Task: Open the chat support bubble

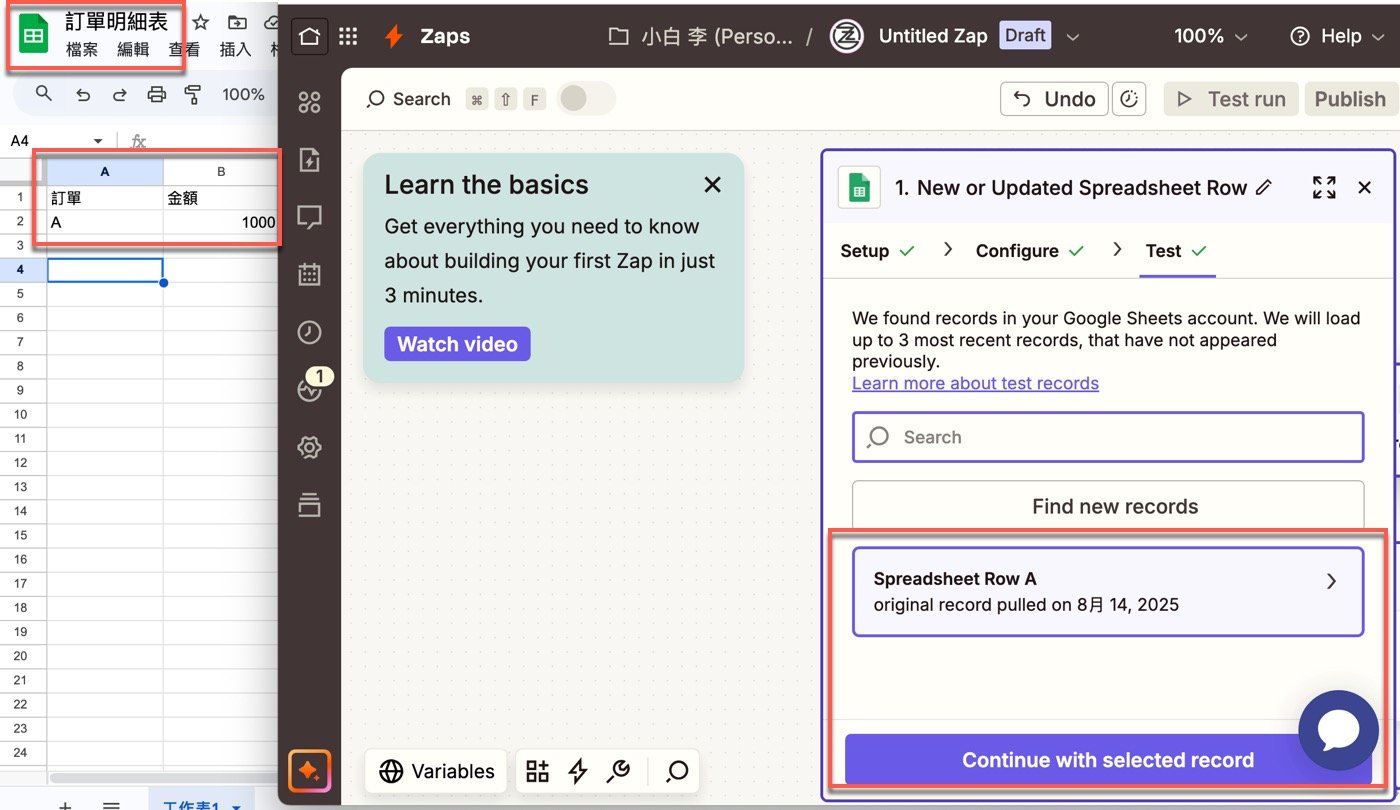Action: pos(1338,731)
